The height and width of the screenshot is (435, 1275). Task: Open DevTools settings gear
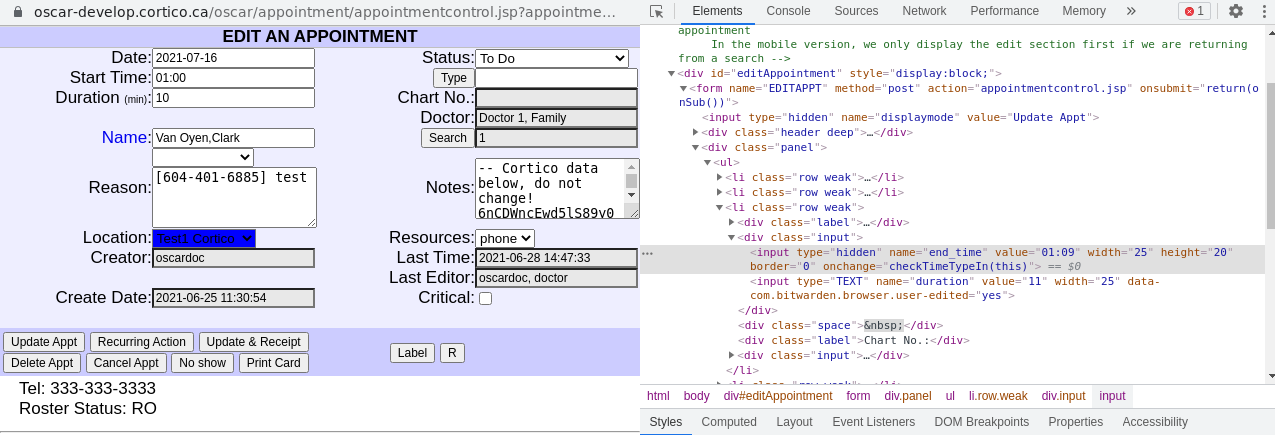pyautogui.click(x=1236, y=11)
